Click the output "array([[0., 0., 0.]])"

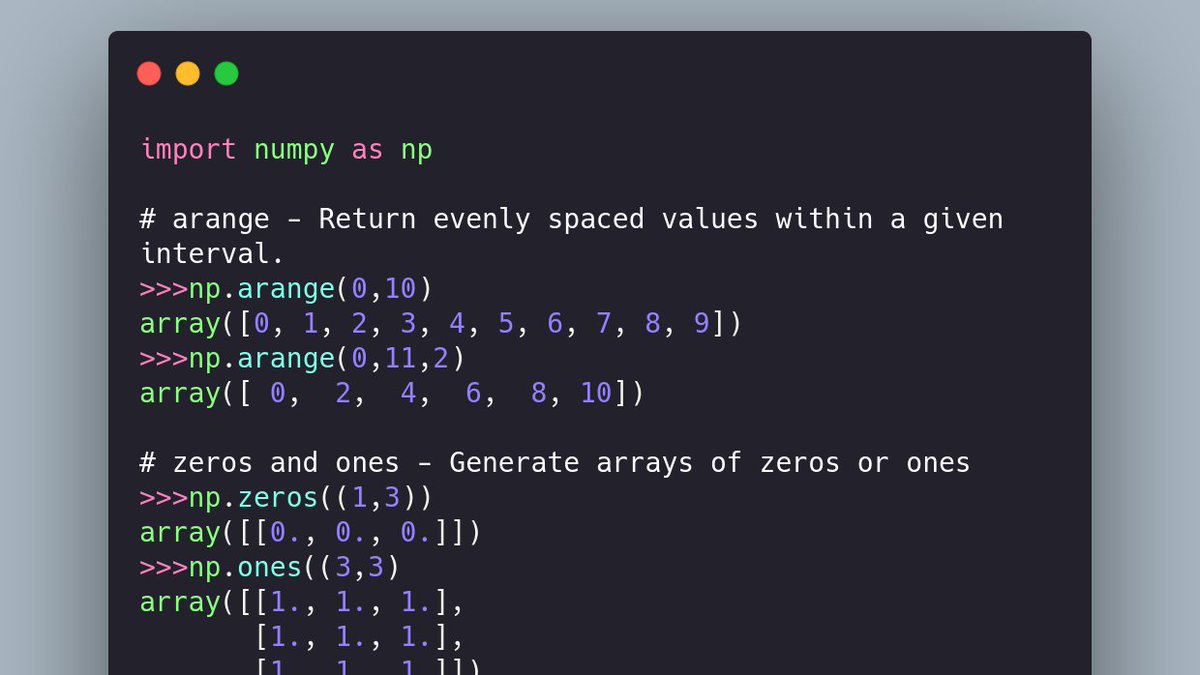[x=311, y=532]
